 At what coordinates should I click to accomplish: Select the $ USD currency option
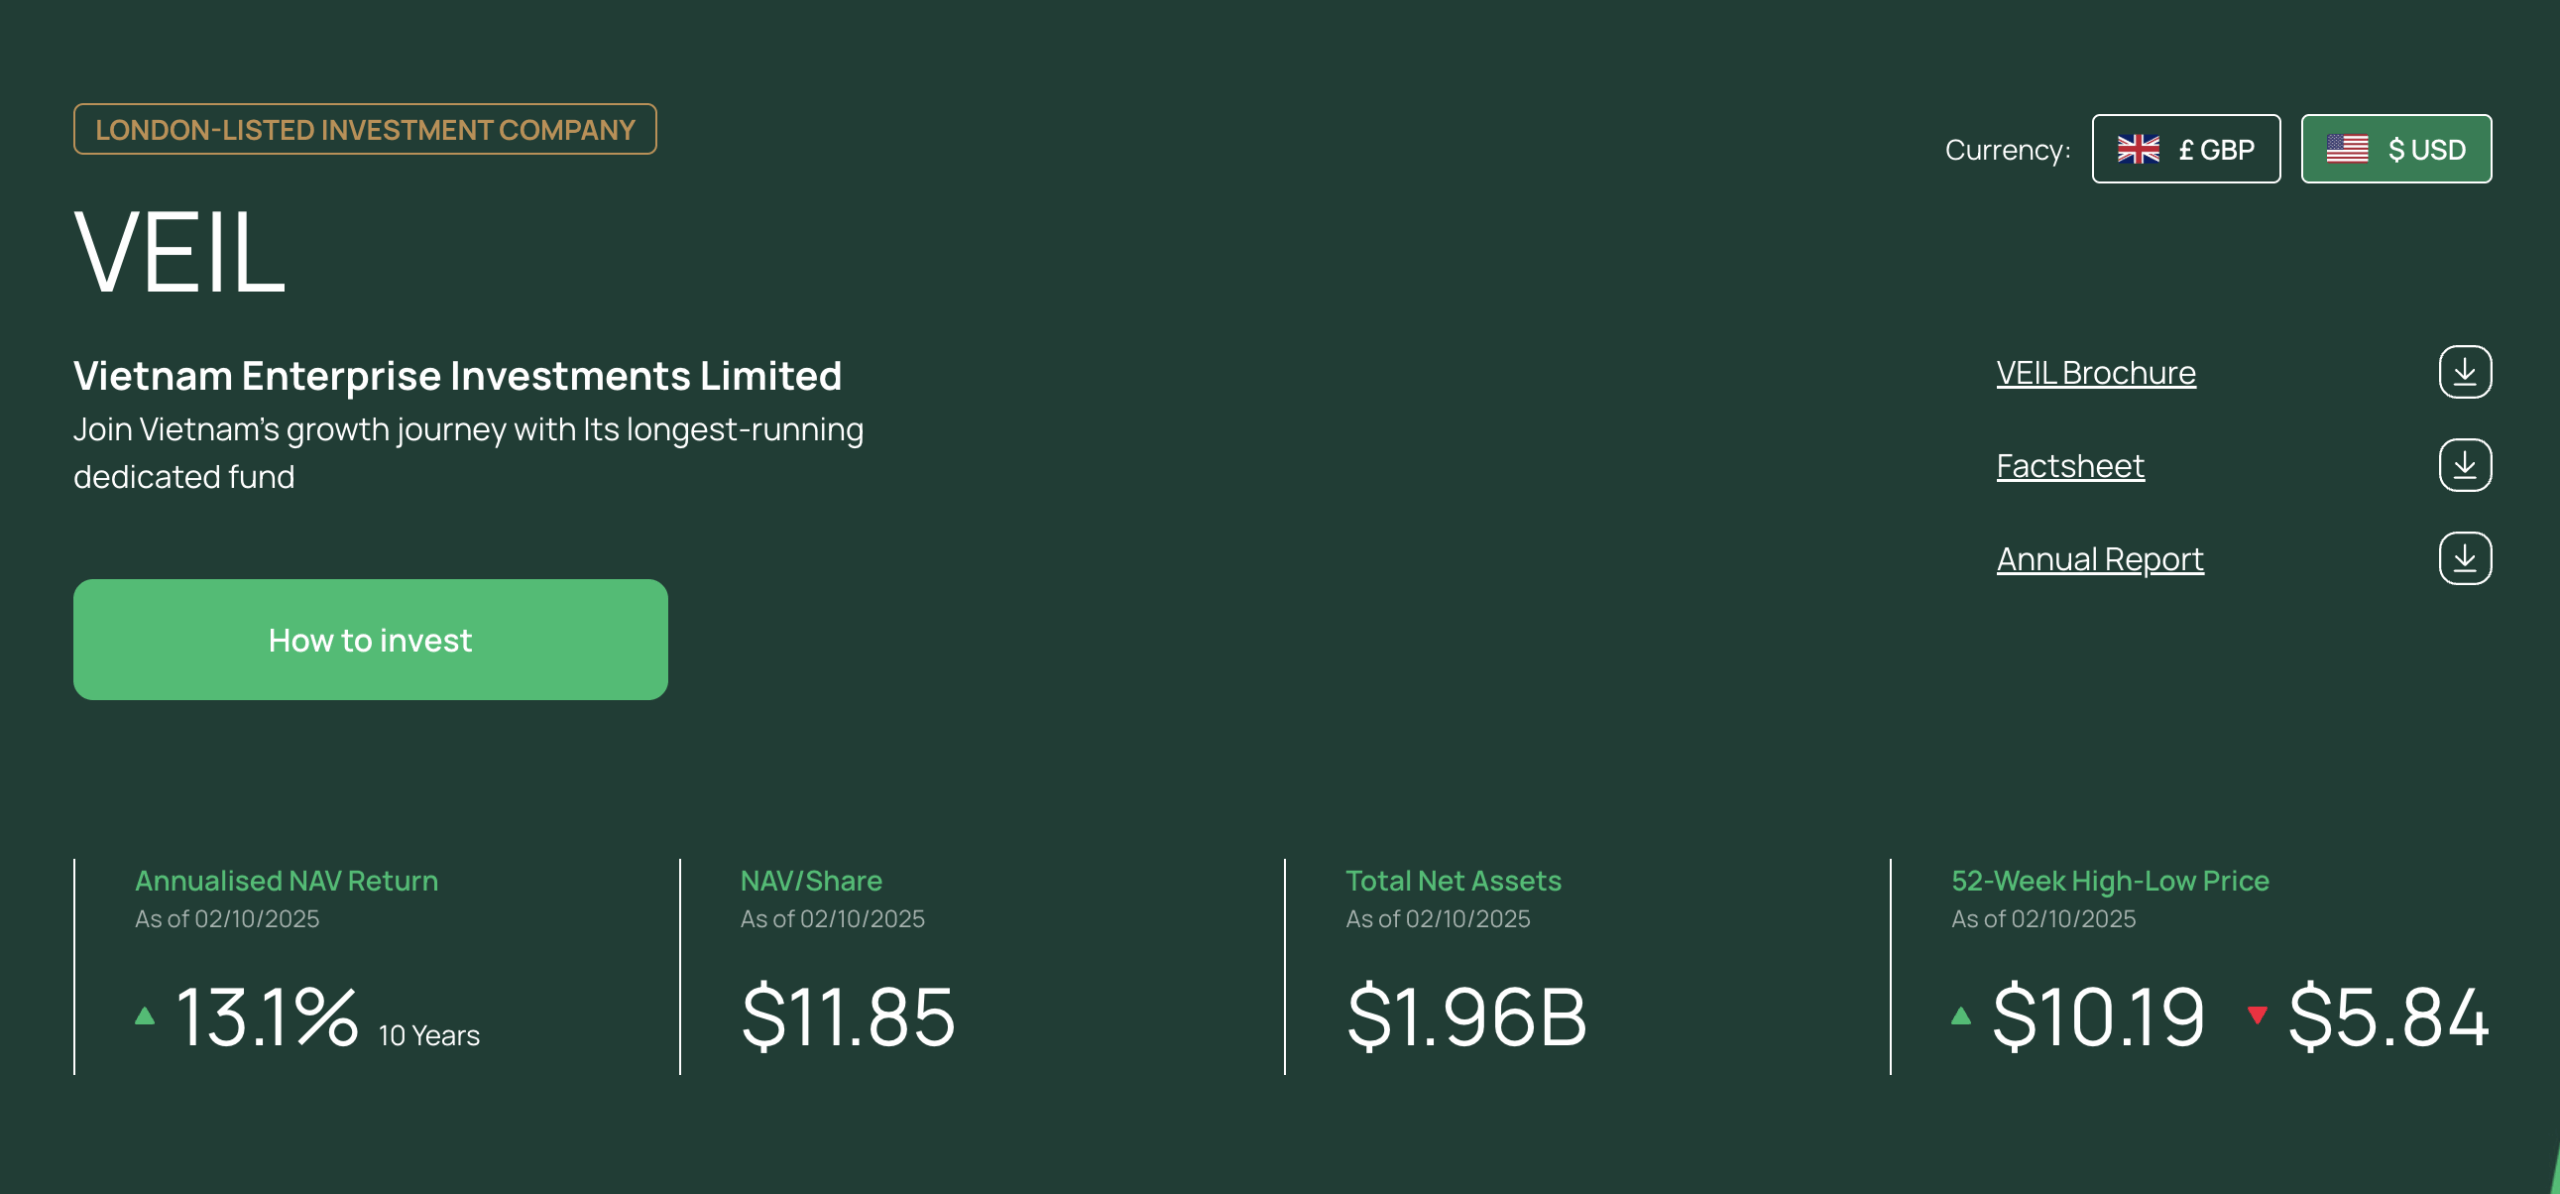[x=2396, y=149]
